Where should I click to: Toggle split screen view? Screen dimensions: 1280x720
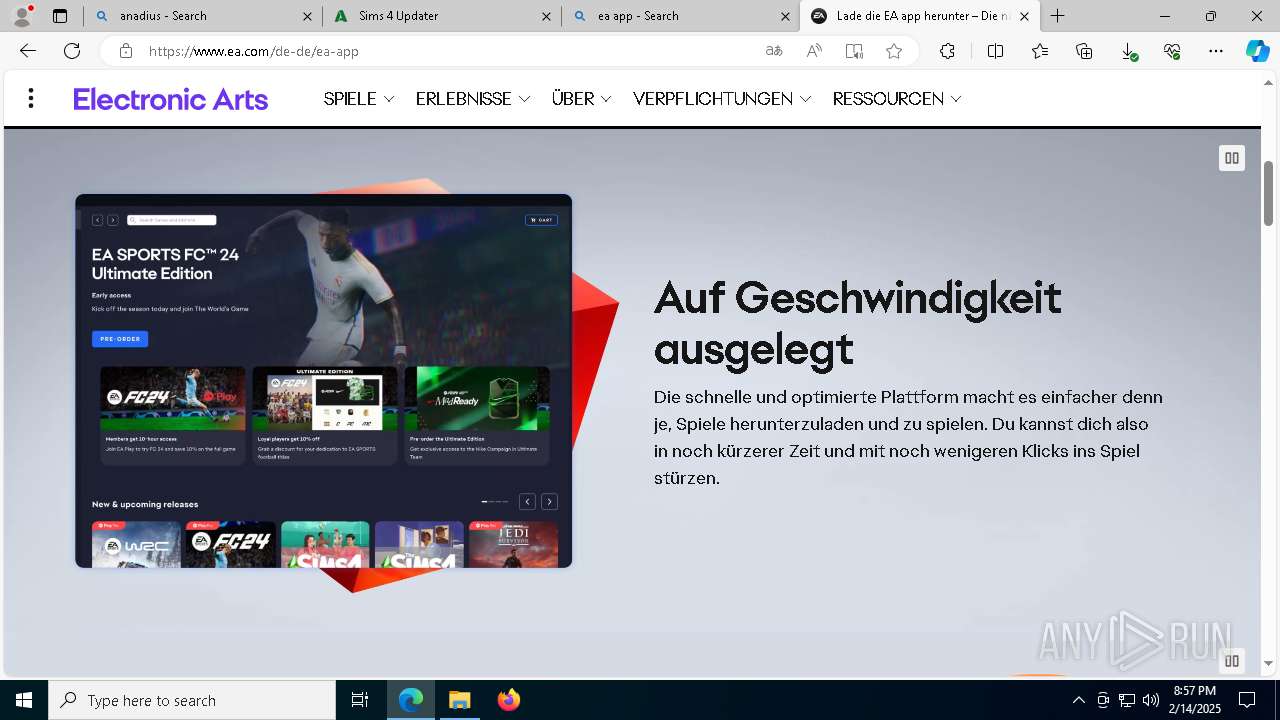(995, 51)
